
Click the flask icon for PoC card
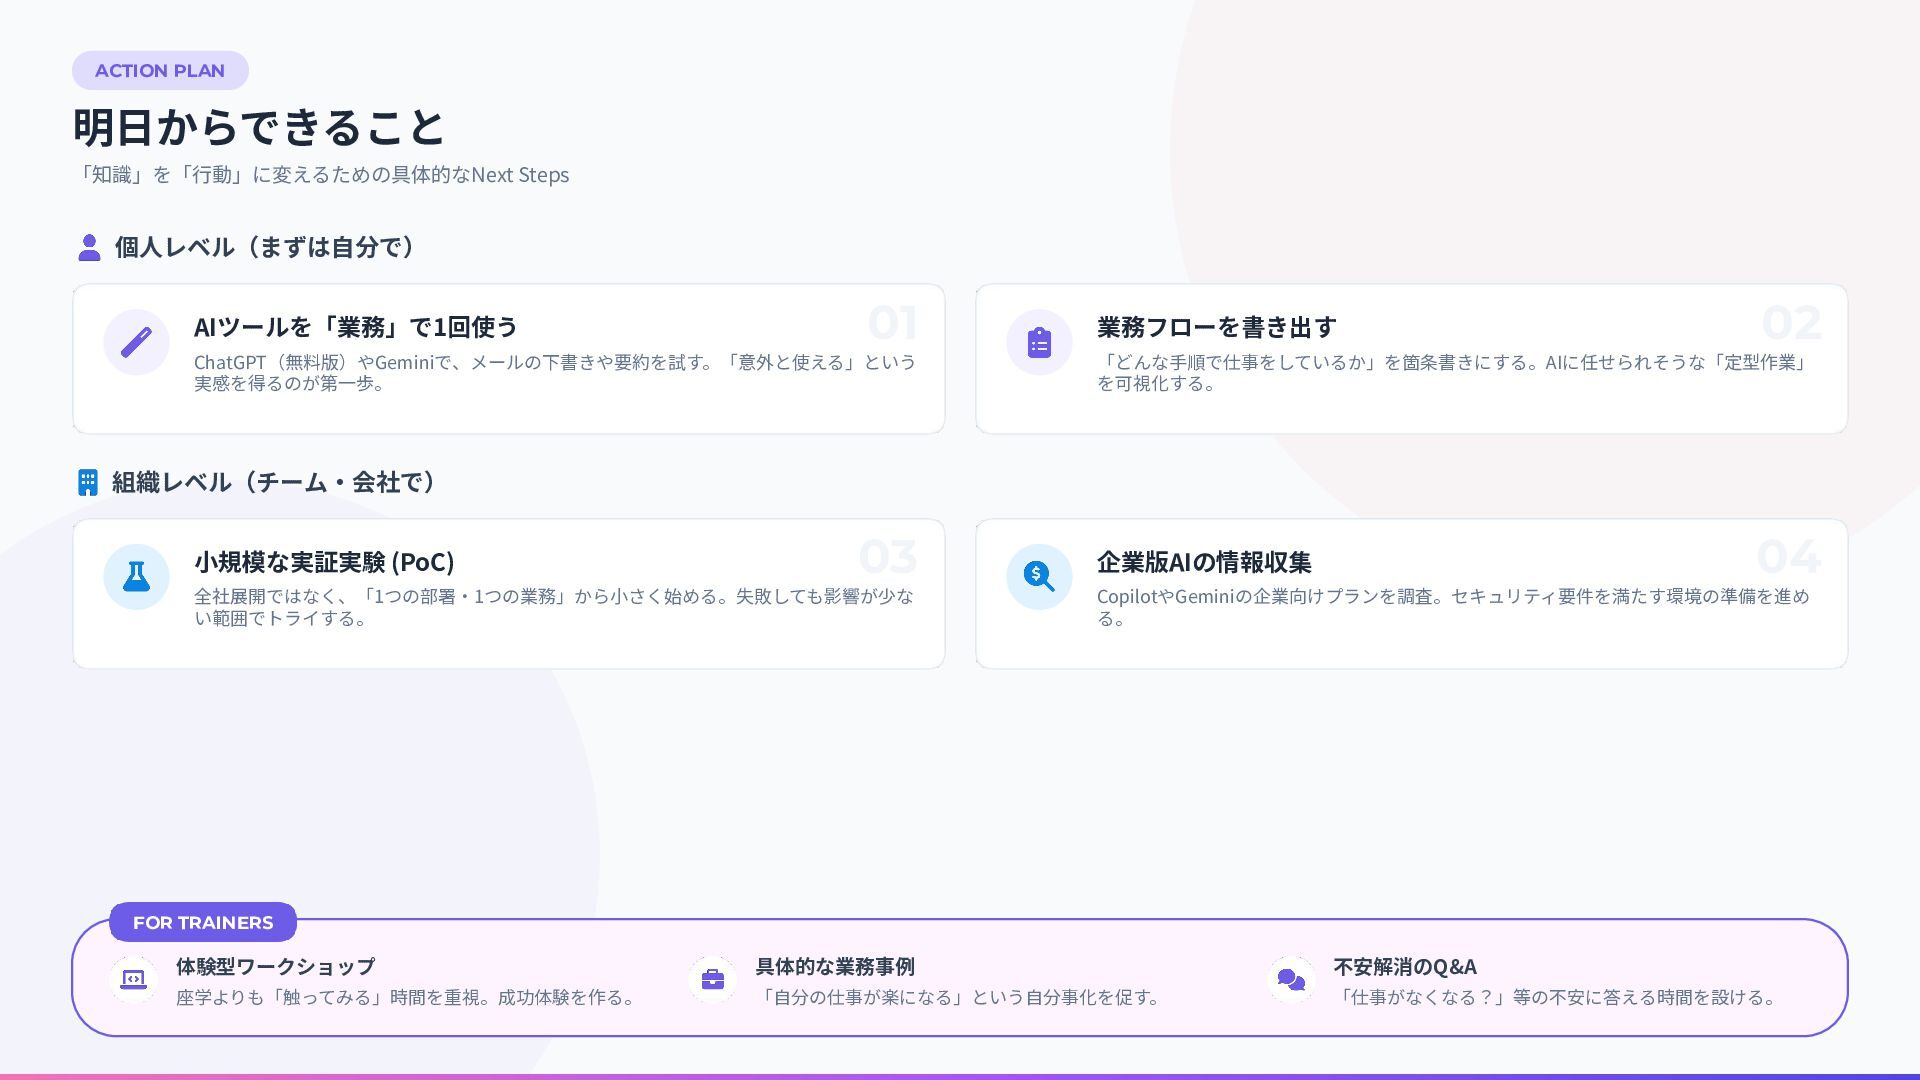136,577
